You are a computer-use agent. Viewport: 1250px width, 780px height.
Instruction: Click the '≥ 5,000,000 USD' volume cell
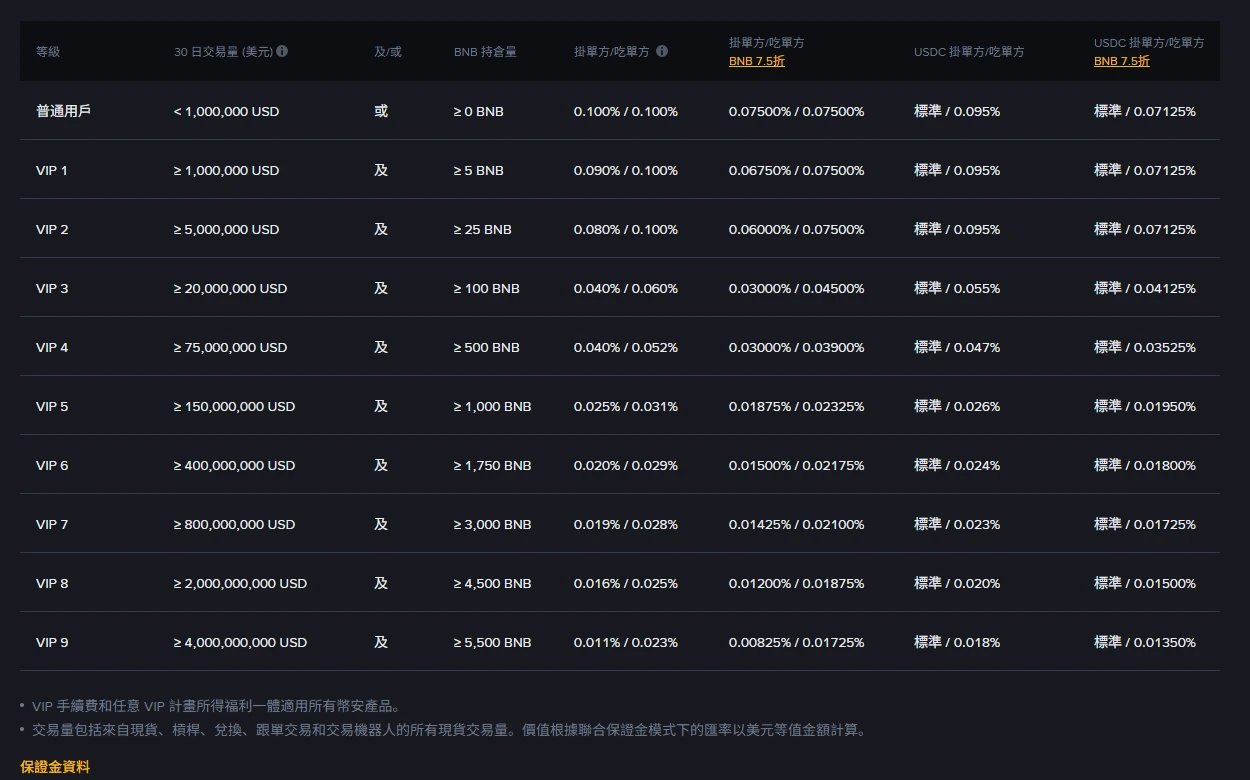click(226, 229)
